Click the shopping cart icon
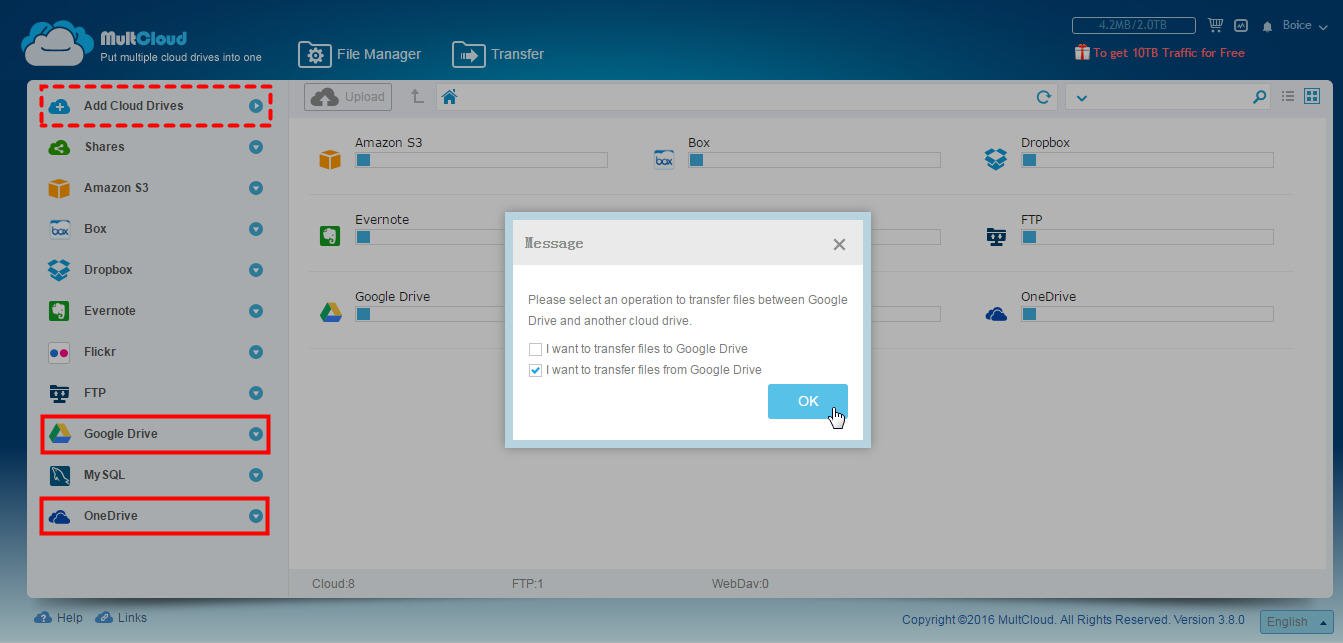This screenshot has height=643, width=1343. click(x=1216, y=25)
